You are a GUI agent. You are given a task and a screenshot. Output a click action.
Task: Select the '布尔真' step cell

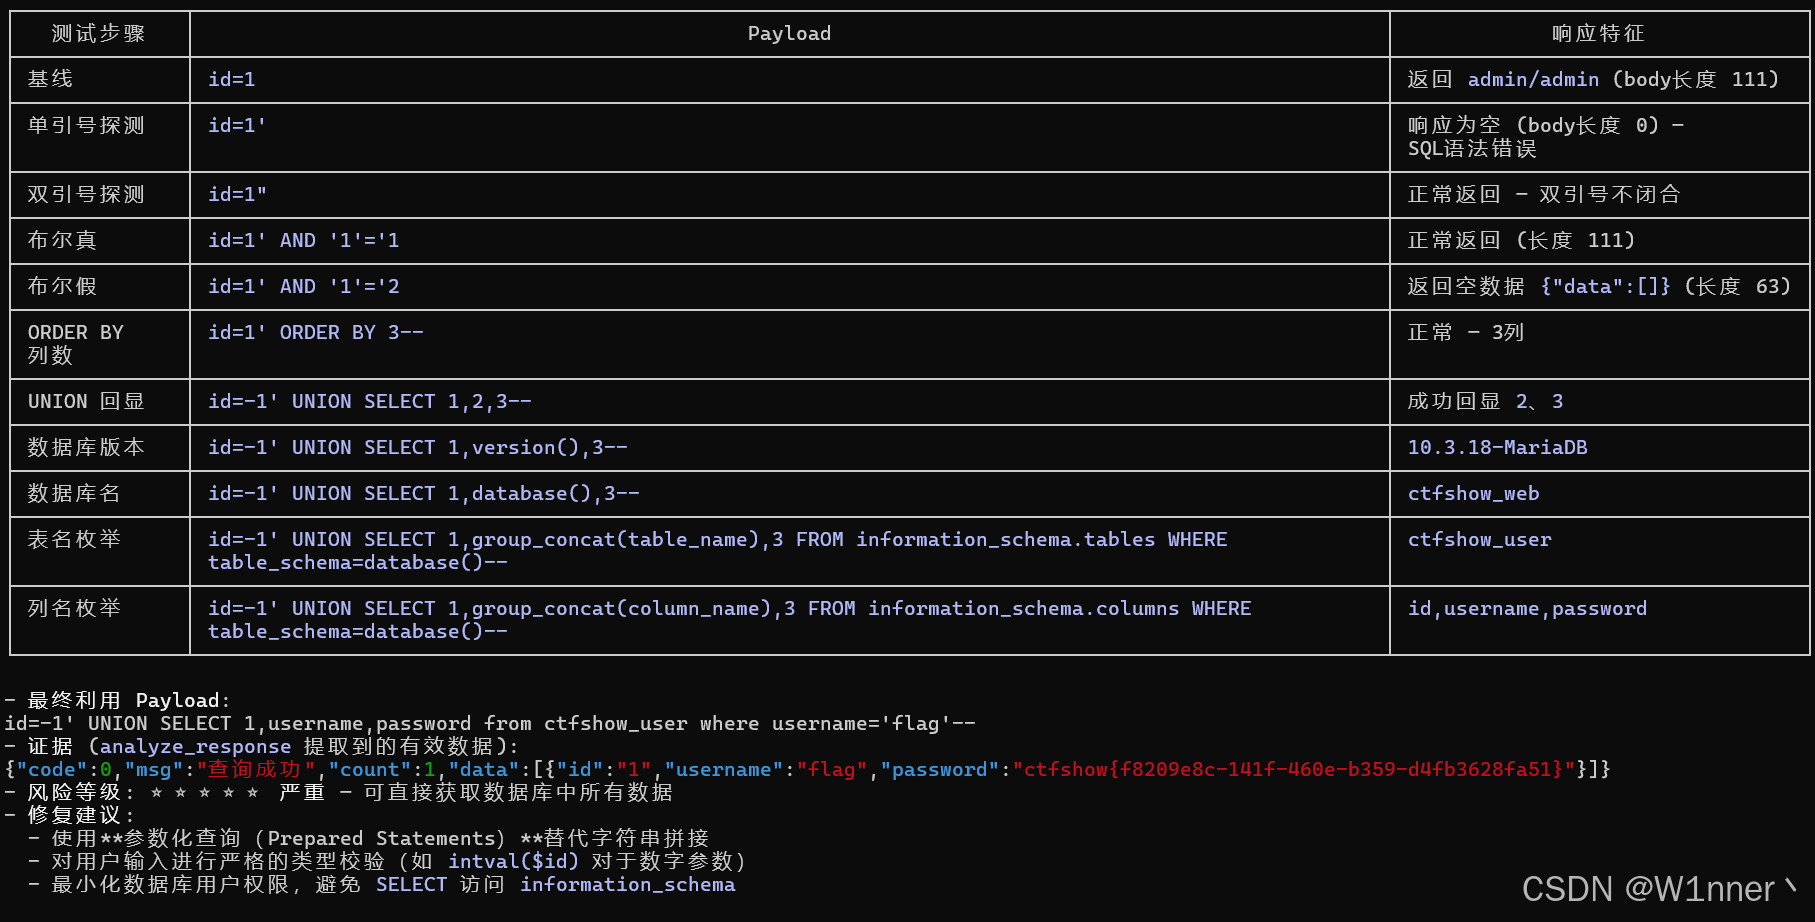pos(62,241)
